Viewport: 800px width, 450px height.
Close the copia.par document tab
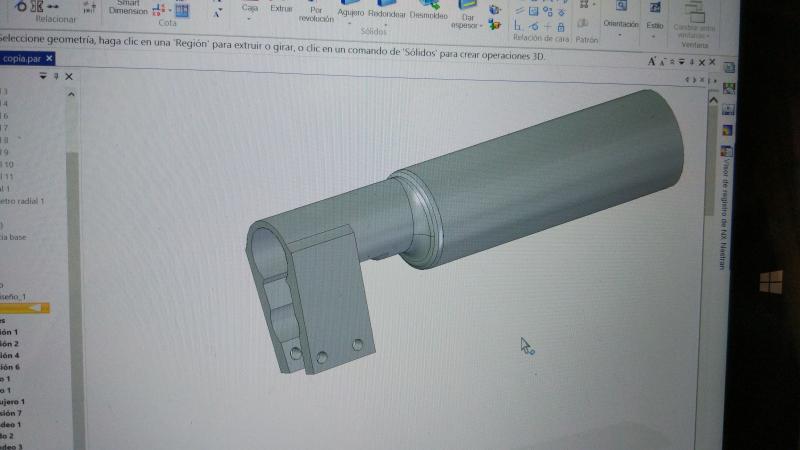click(49, 59)
